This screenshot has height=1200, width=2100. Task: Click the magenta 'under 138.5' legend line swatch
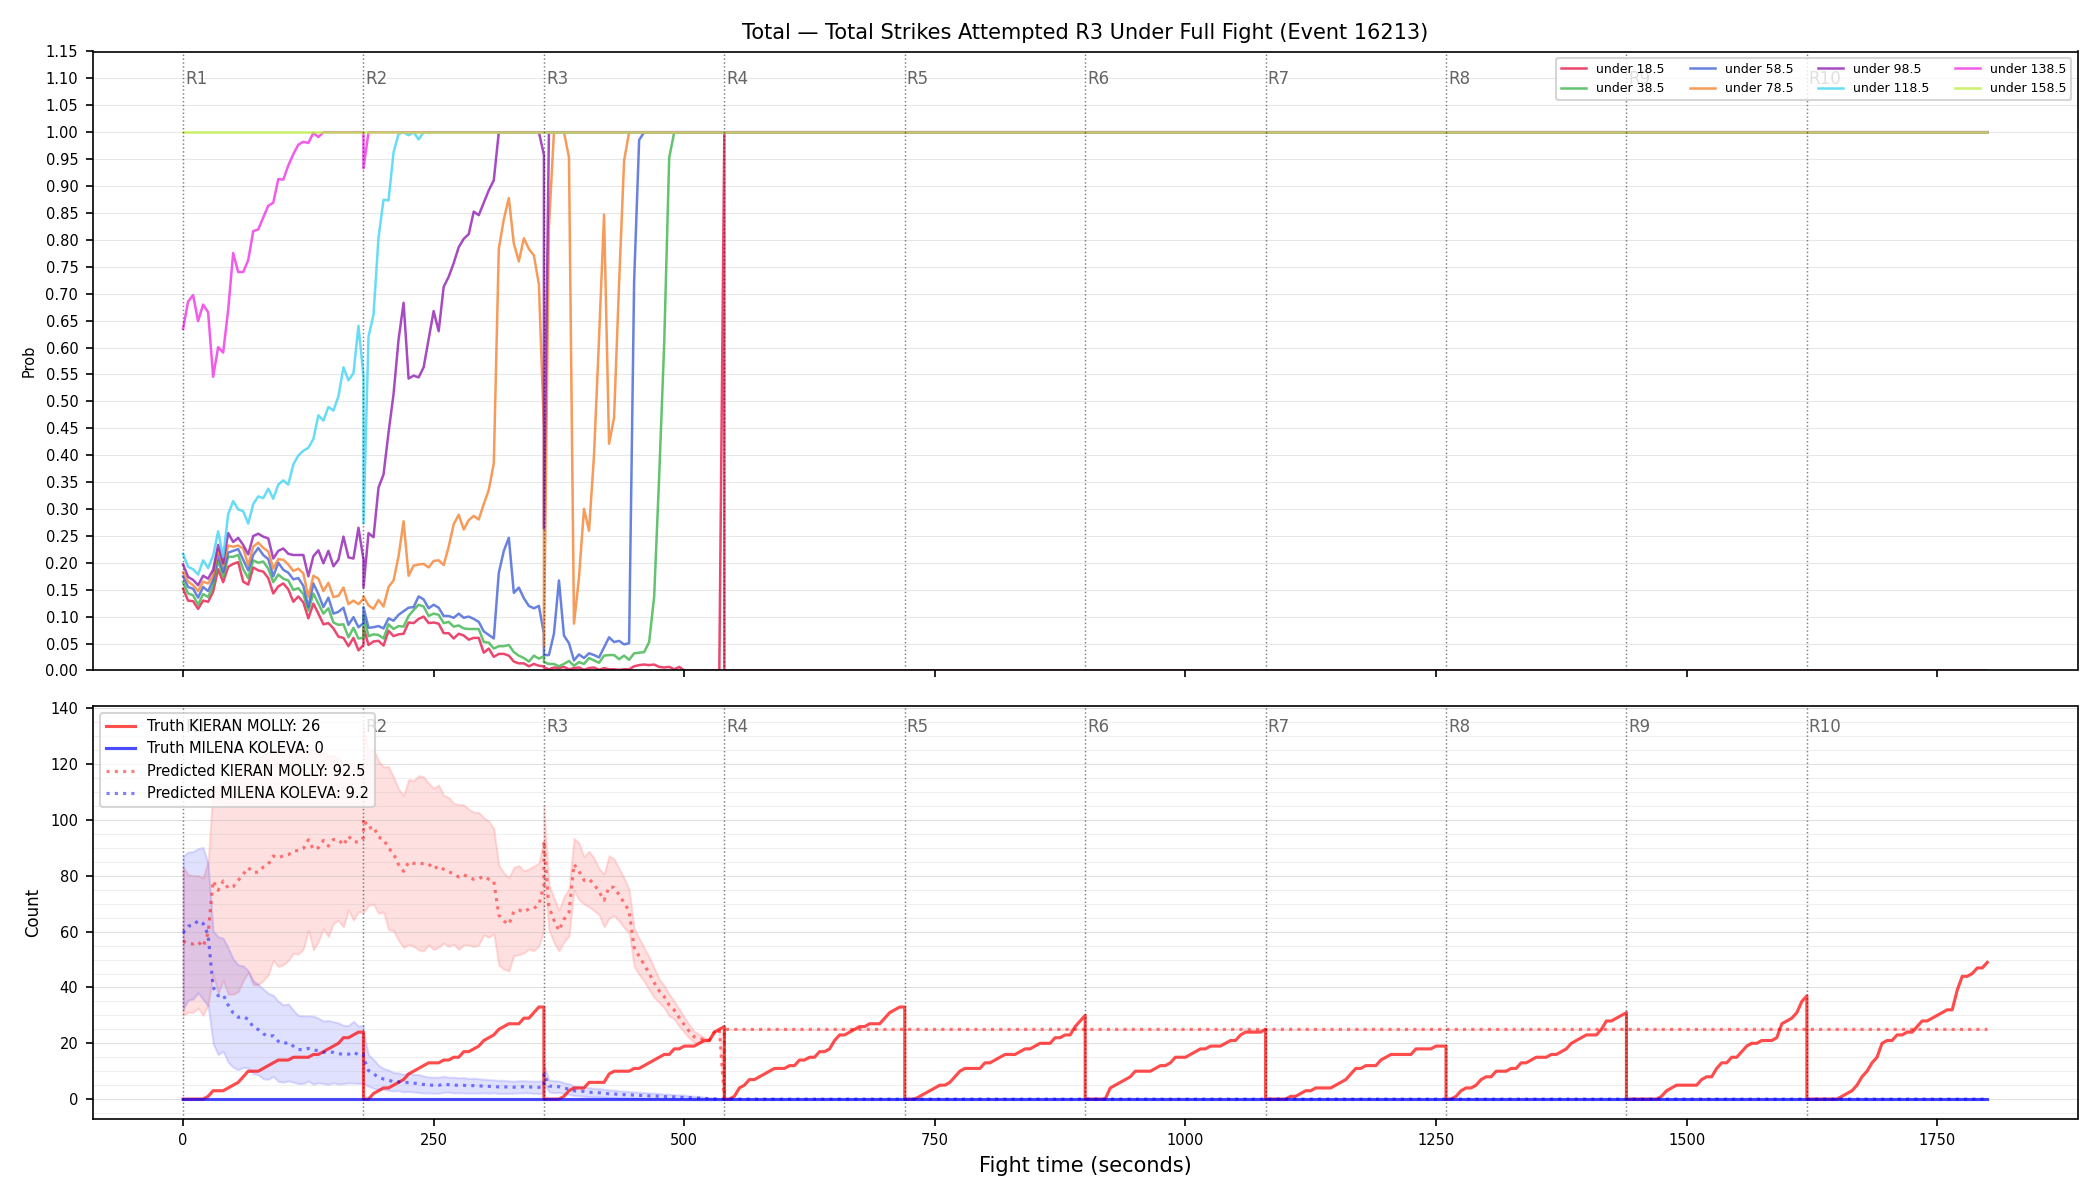coord(1968,69)
